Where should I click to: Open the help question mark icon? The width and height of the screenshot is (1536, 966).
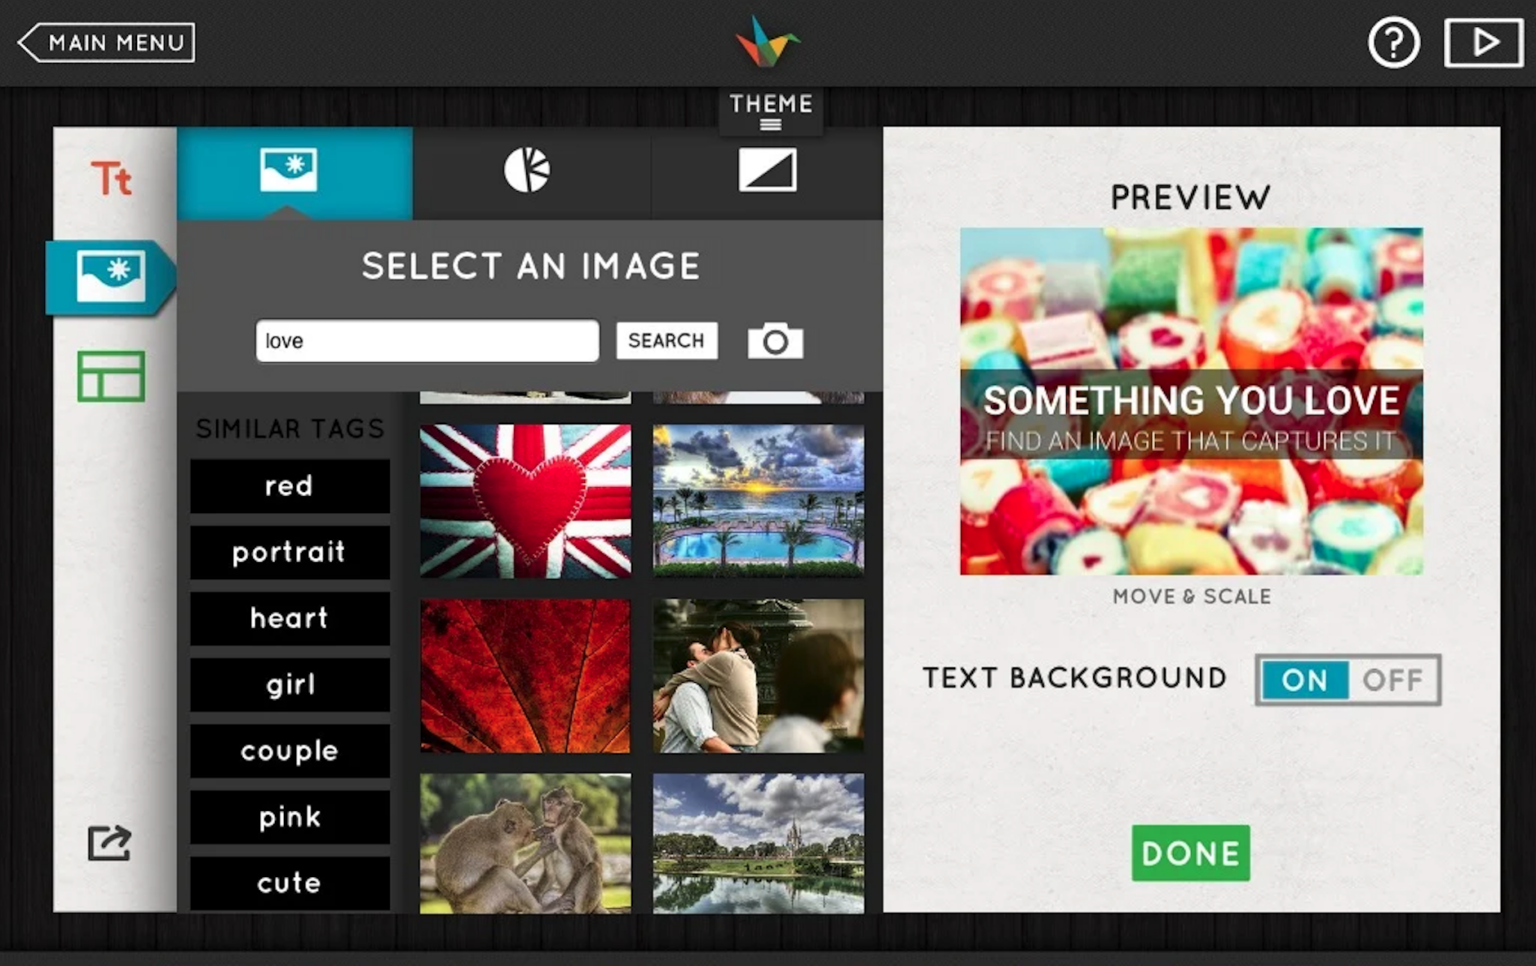click(x=1394, y=42)
